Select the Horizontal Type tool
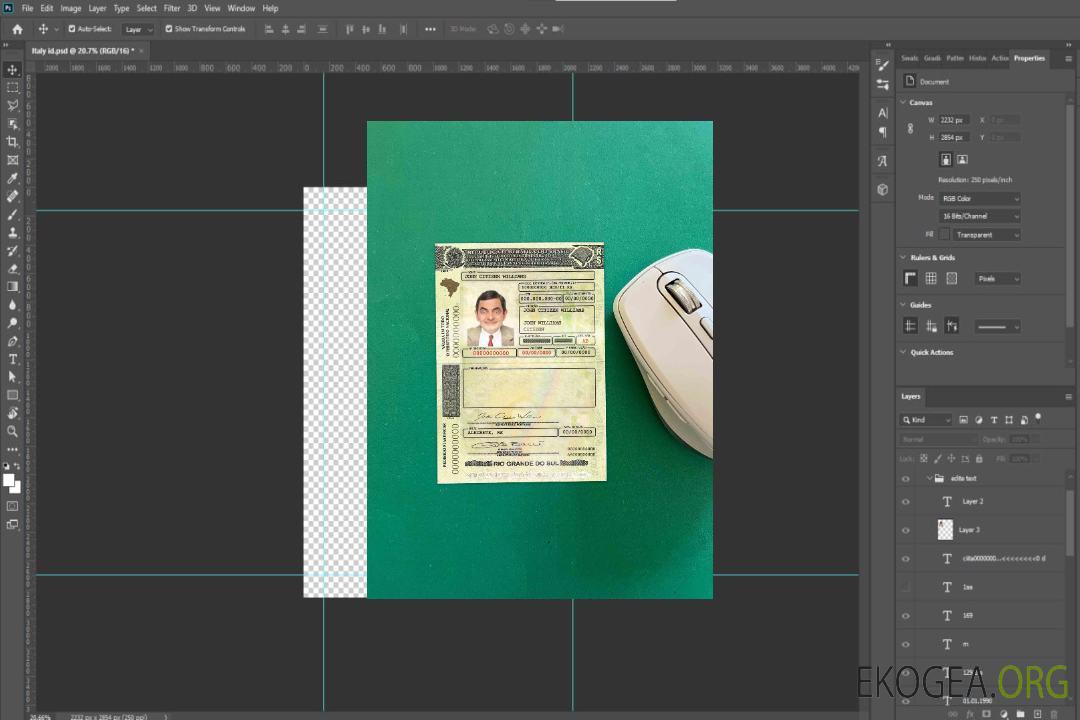The width and height of the screenshot is (1080, 720). point(12,359)
